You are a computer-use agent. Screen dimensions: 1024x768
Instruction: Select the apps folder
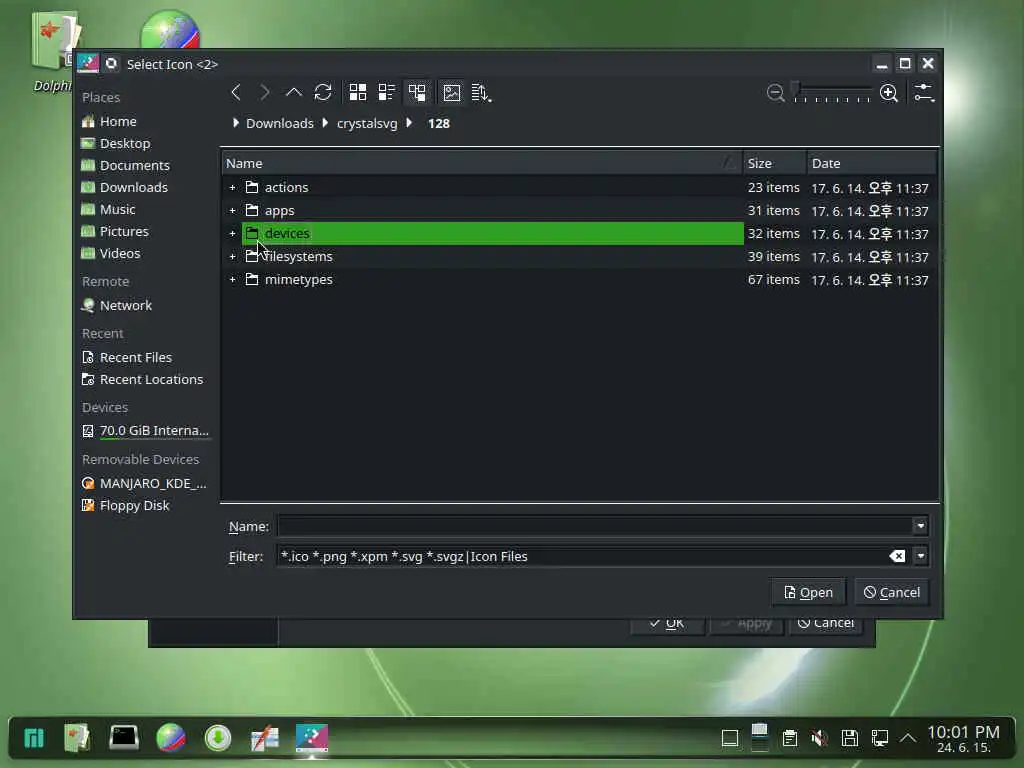pos(280,210)
